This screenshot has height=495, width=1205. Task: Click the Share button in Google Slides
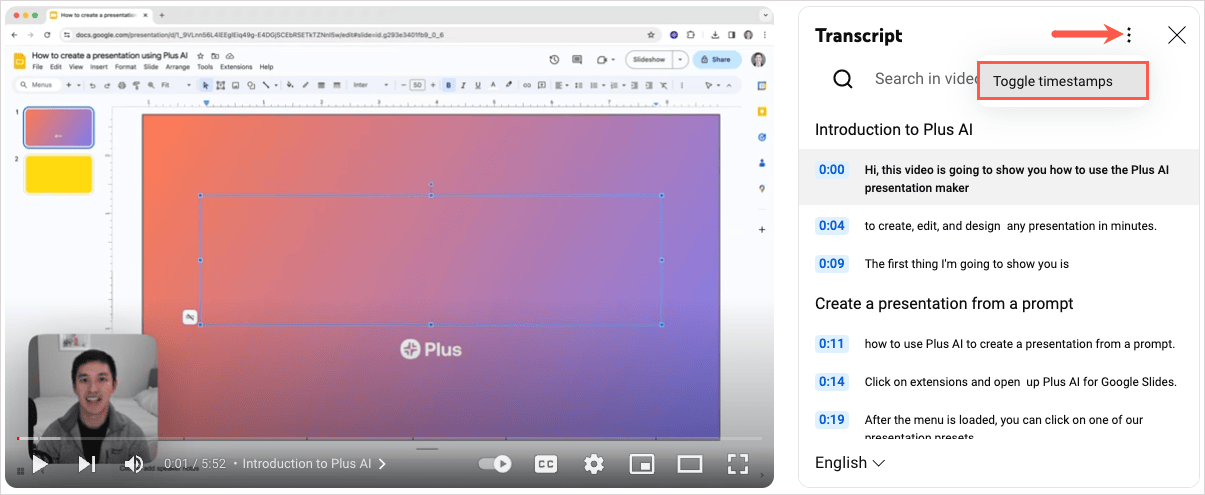coord(717,60)
